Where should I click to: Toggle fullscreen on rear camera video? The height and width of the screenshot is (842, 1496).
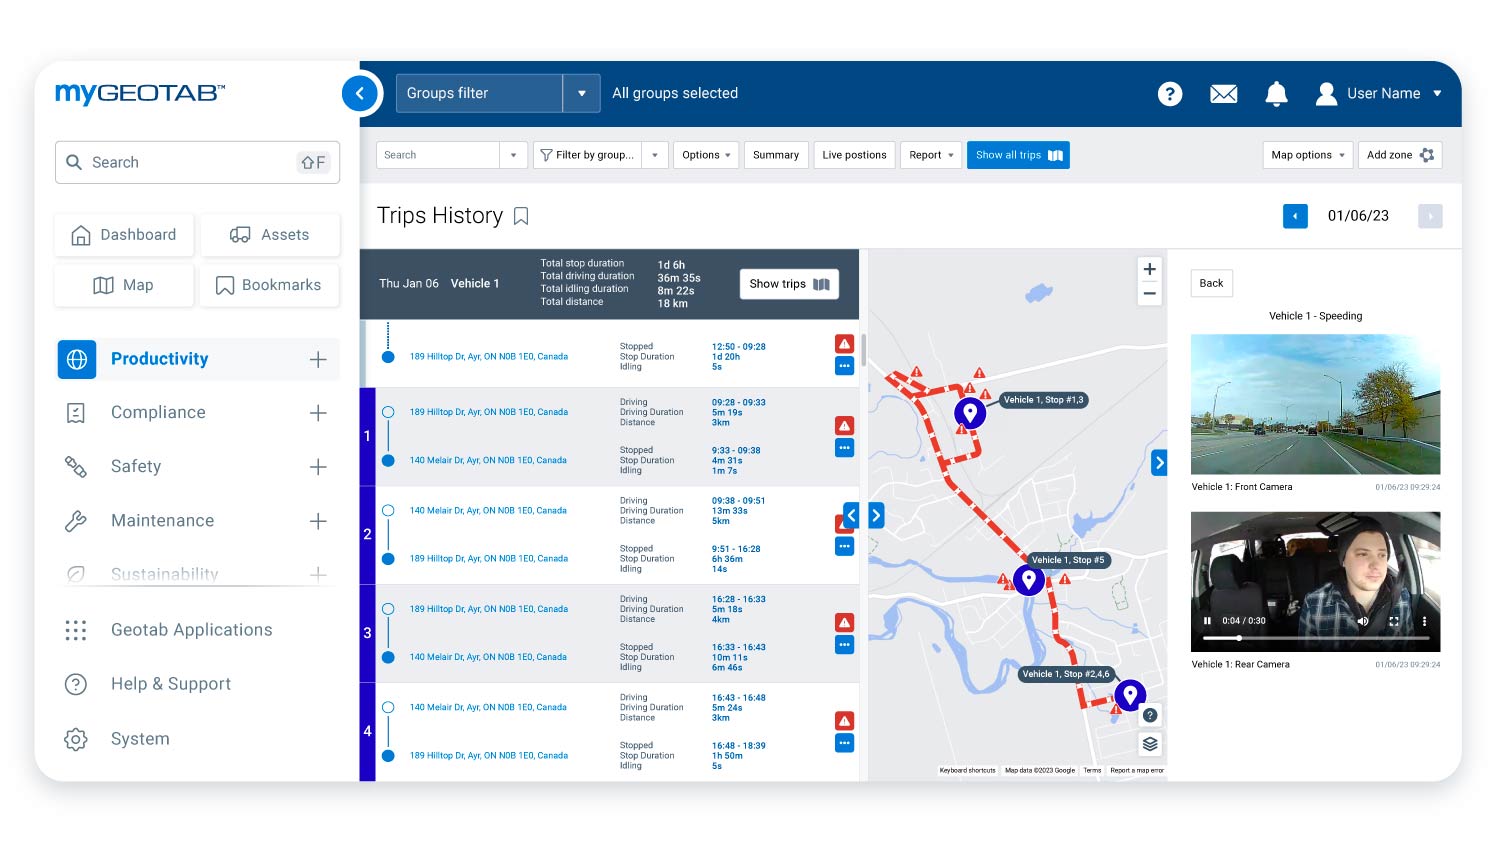coord(1394,621)
